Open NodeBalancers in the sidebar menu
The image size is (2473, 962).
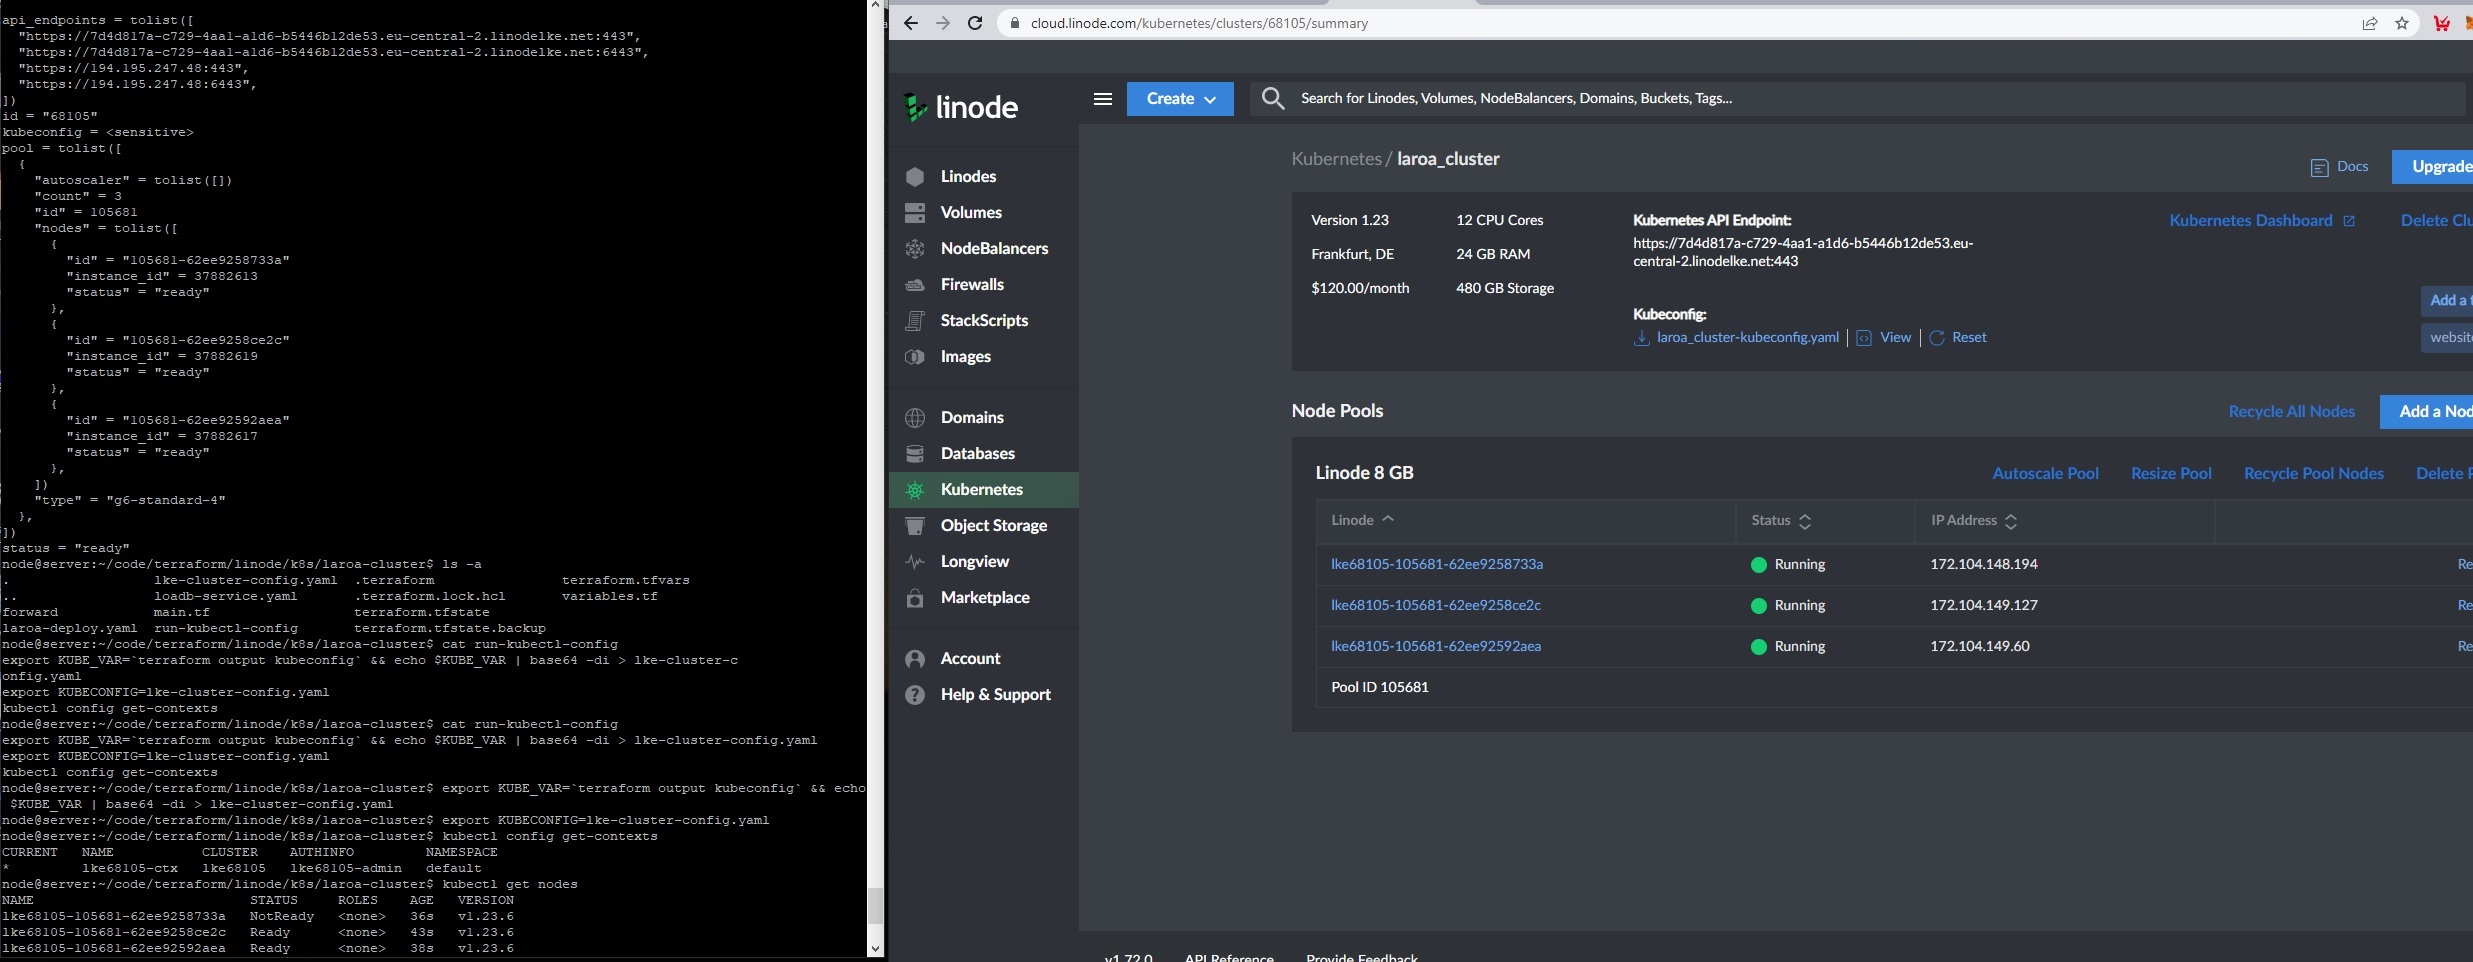click(994, 248)
